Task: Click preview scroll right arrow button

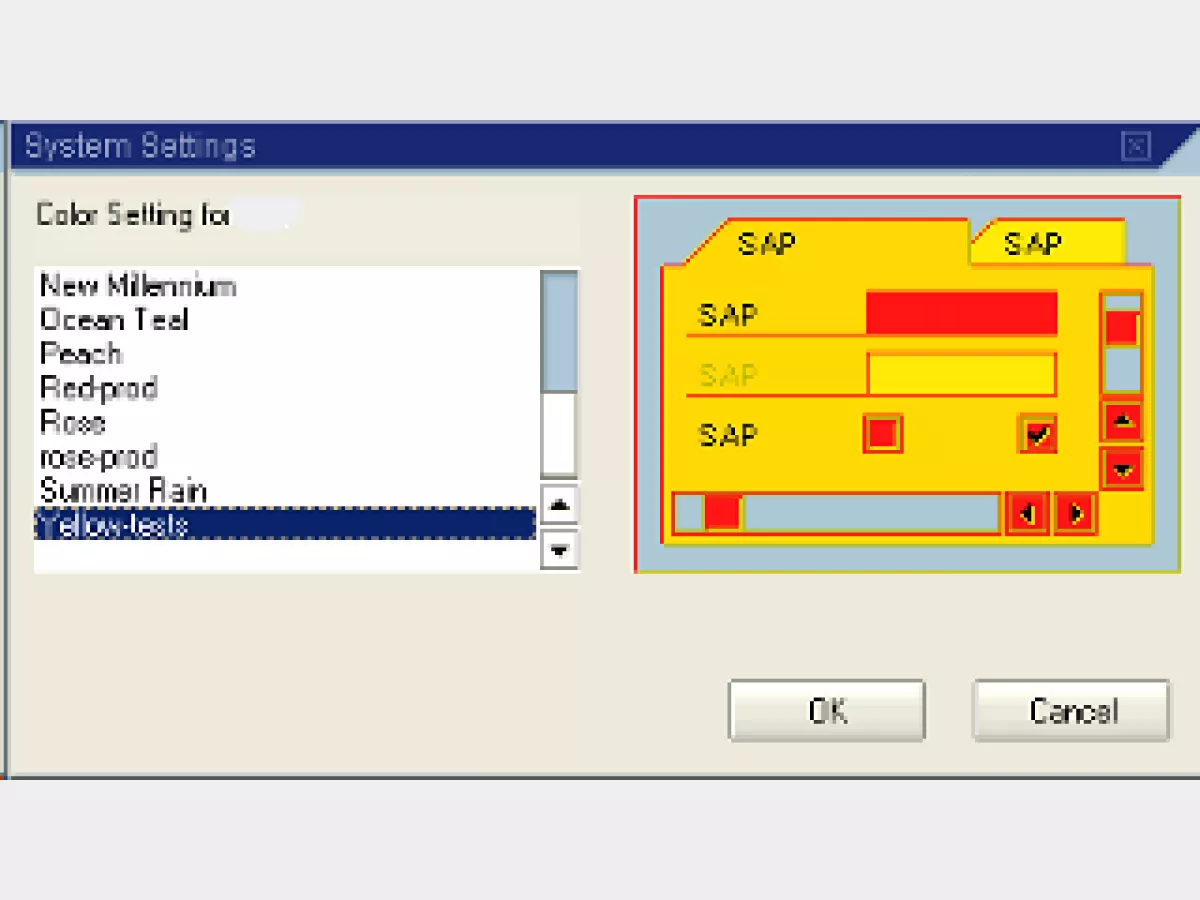Action: tap(1075, 514)
